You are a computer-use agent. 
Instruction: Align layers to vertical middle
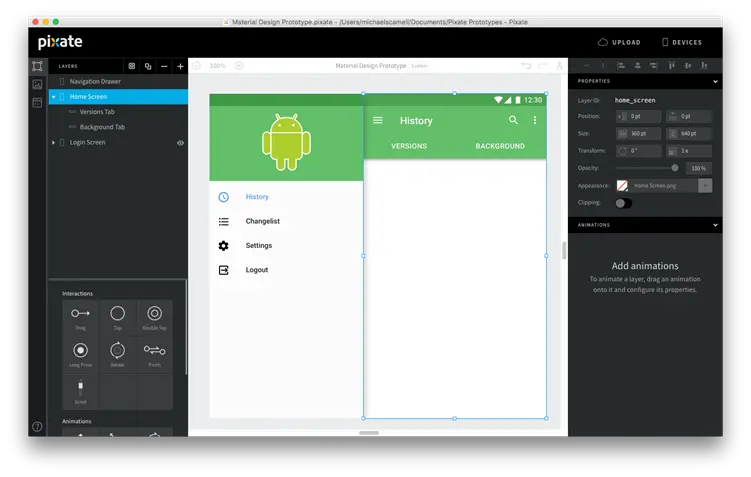(688, 66)
